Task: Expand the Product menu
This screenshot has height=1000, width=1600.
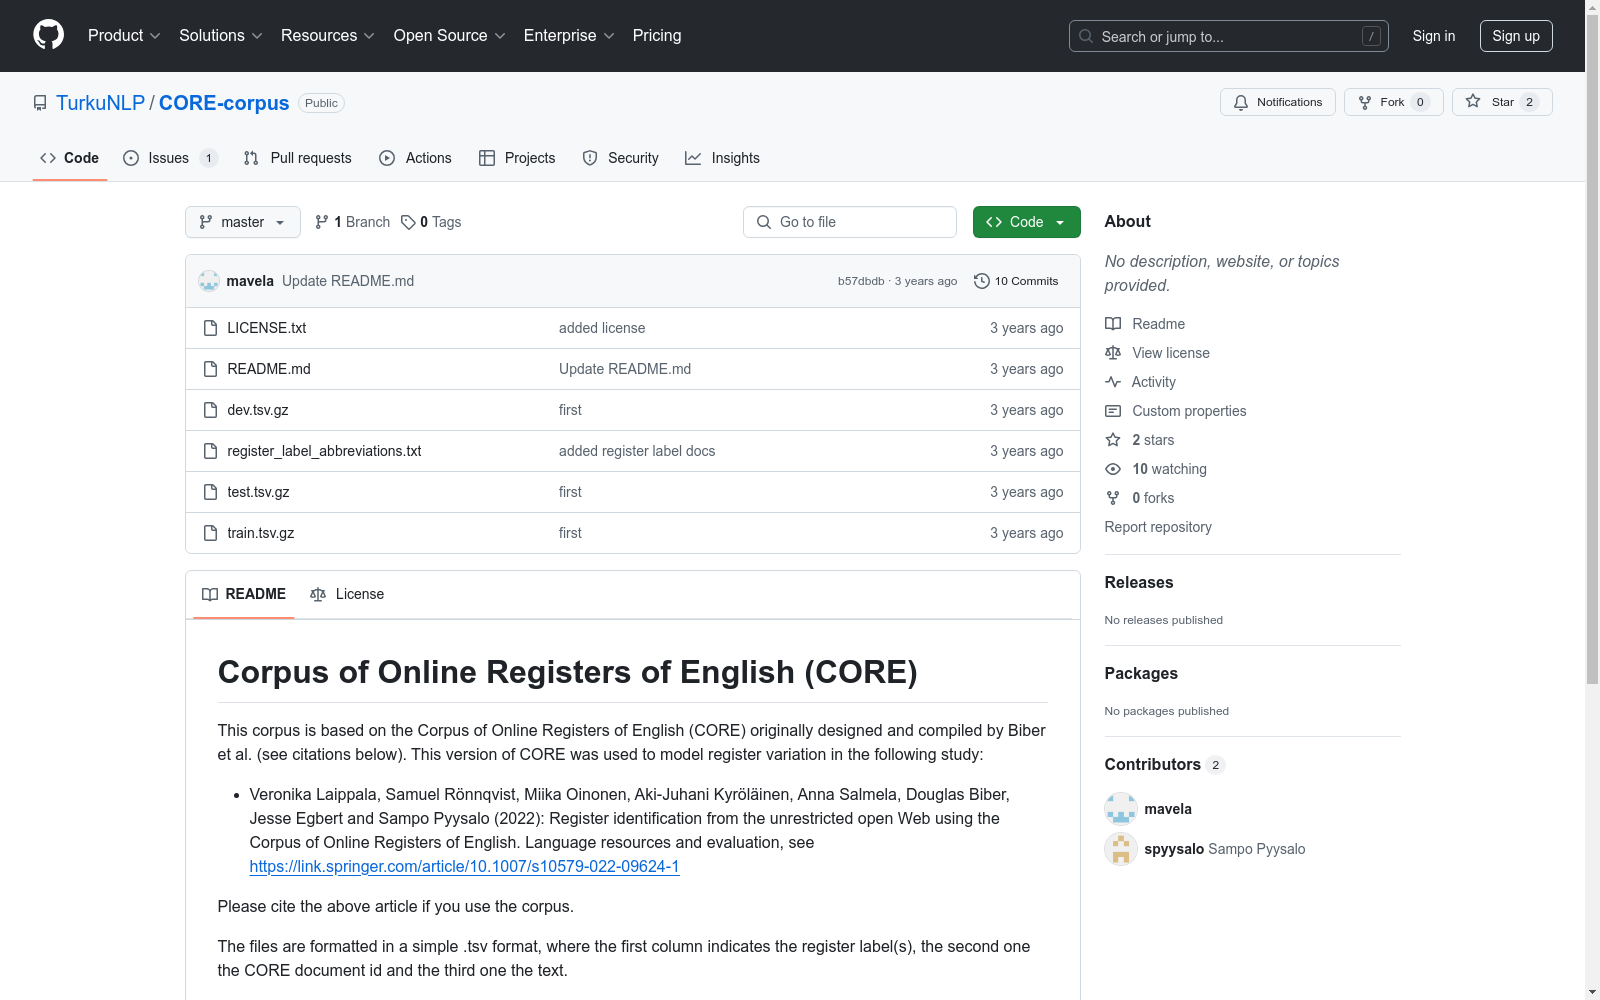Action: click(124, 35)
